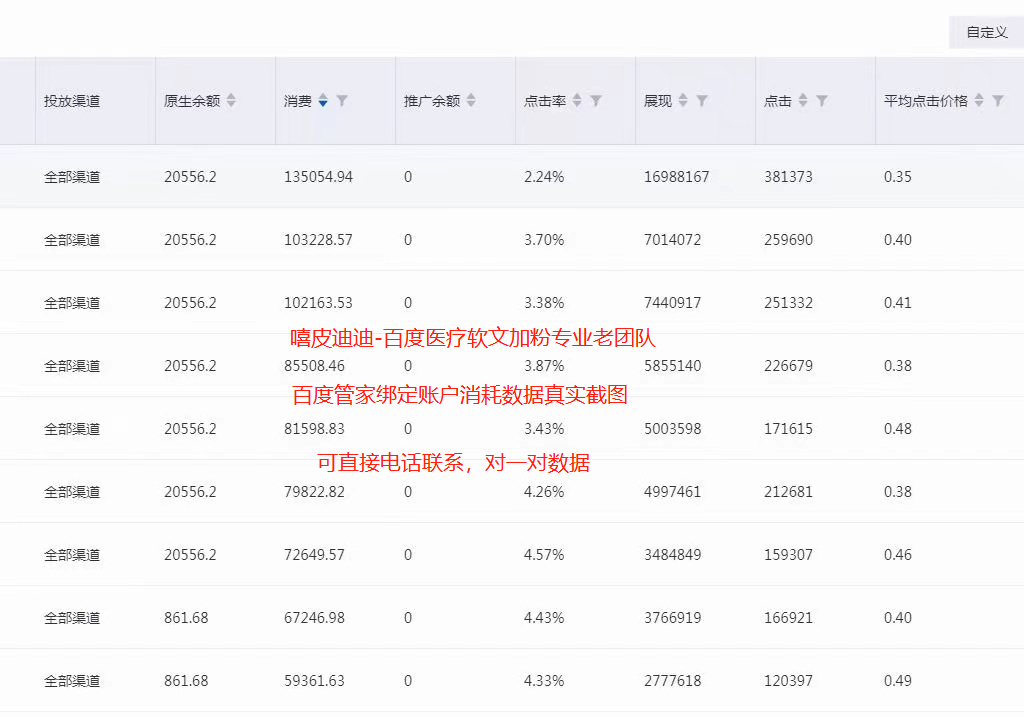
Task: Select the clicks value 259690
Action: [788, 240]
